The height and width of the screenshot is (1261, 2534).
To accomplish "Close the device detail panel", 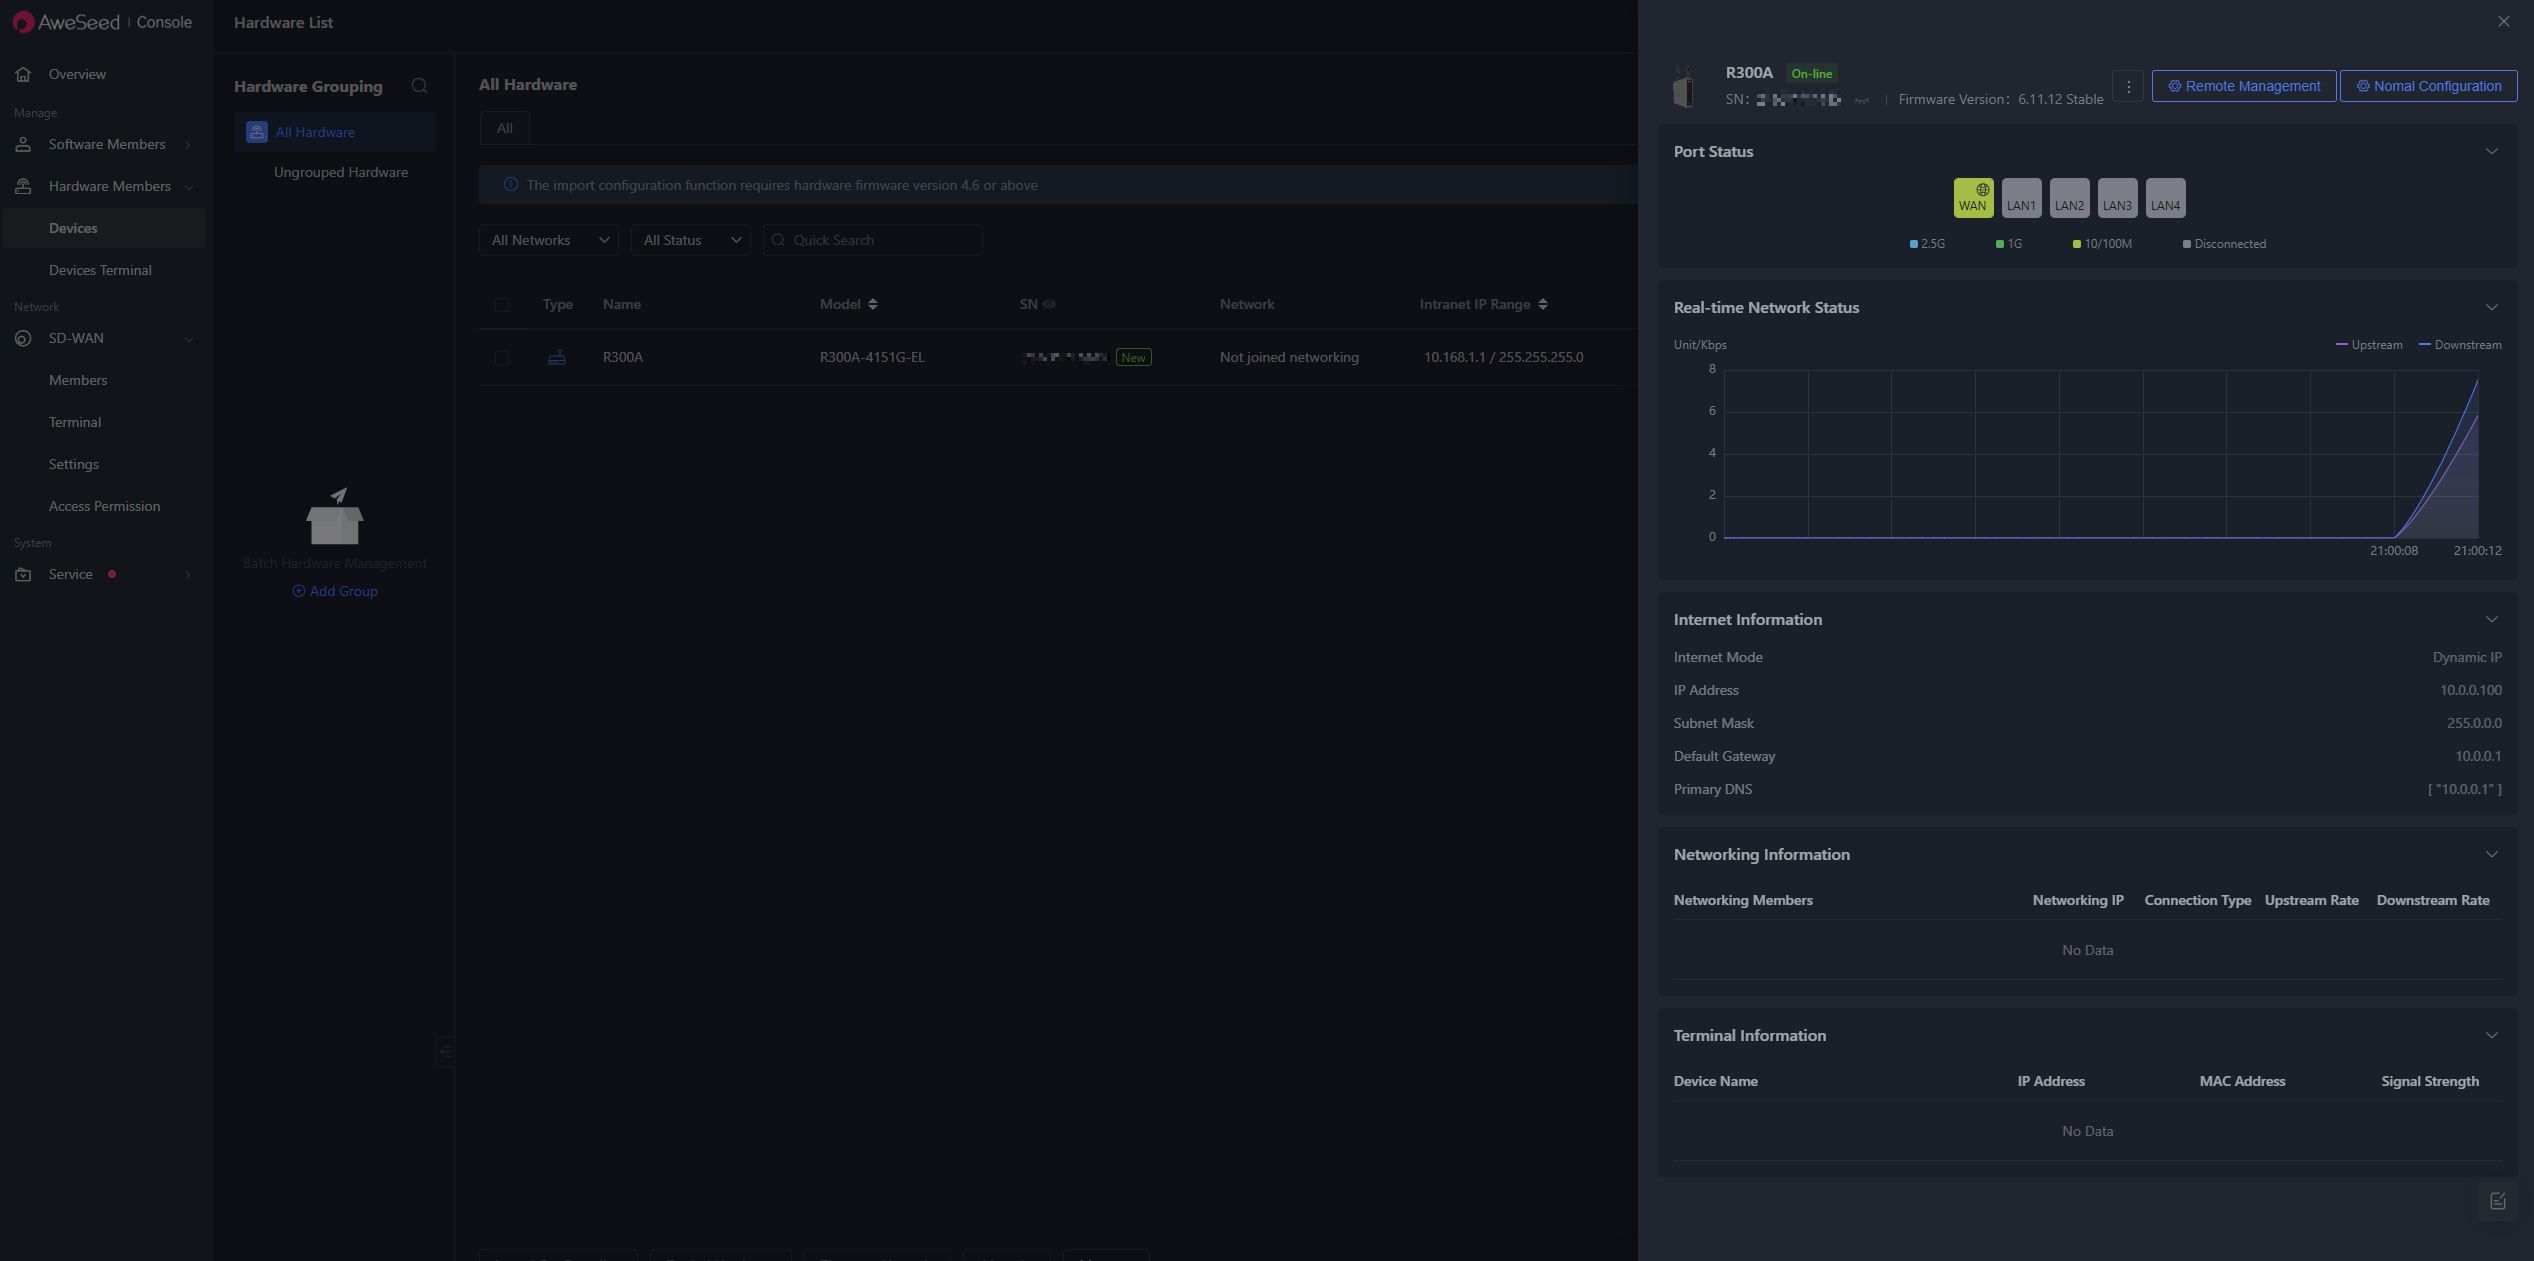I will [x=2503, y=22].
